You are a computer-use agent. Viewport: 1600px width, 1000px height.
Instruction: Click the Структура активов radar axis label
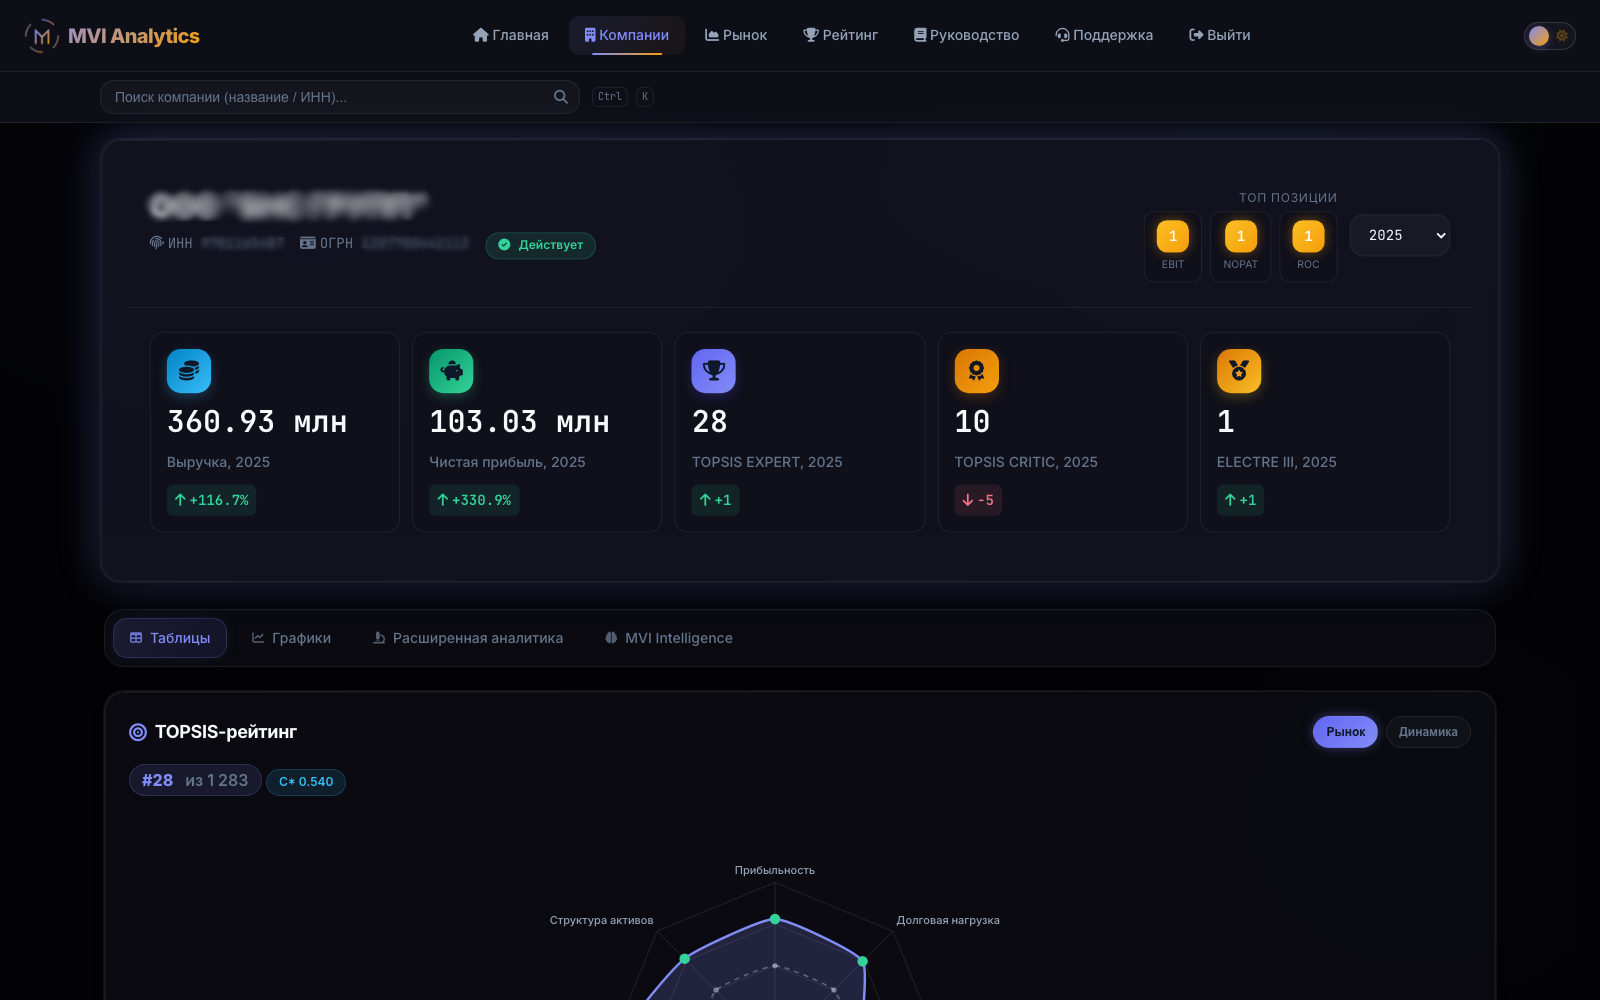click(x=602, y=920)
